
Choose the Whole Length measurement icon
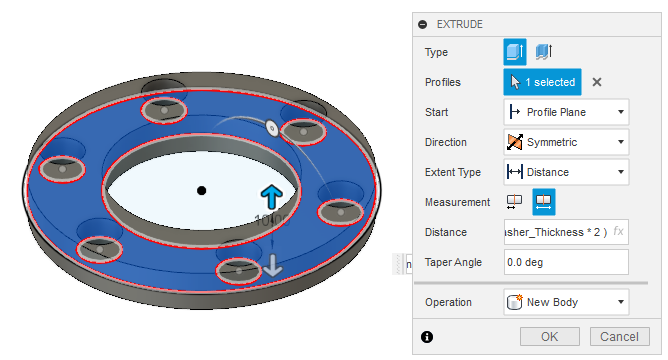544,202
